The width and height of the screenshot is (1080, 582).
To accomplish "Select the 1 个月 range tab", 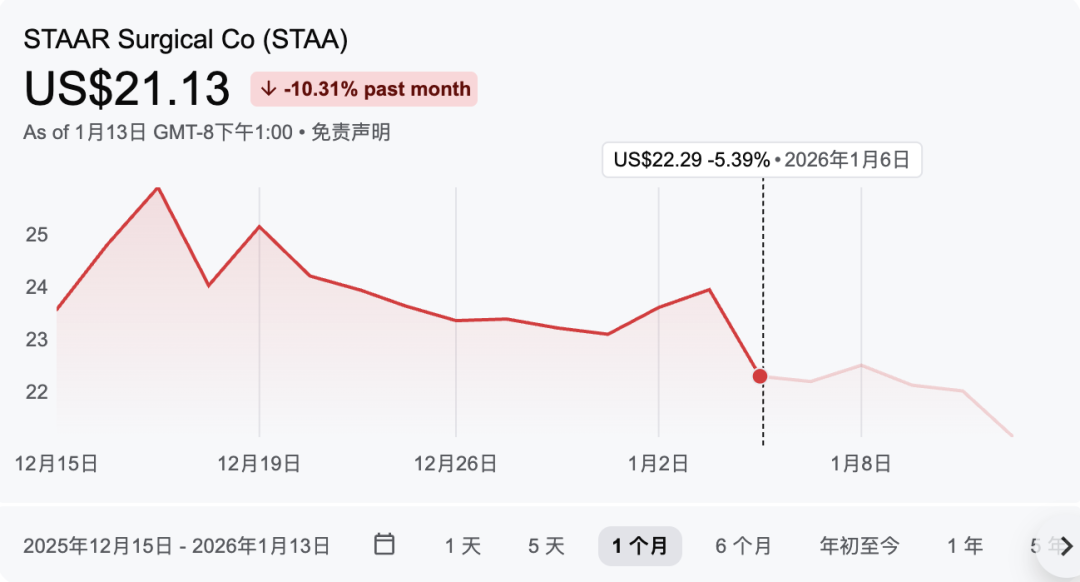I will point(640,546).
